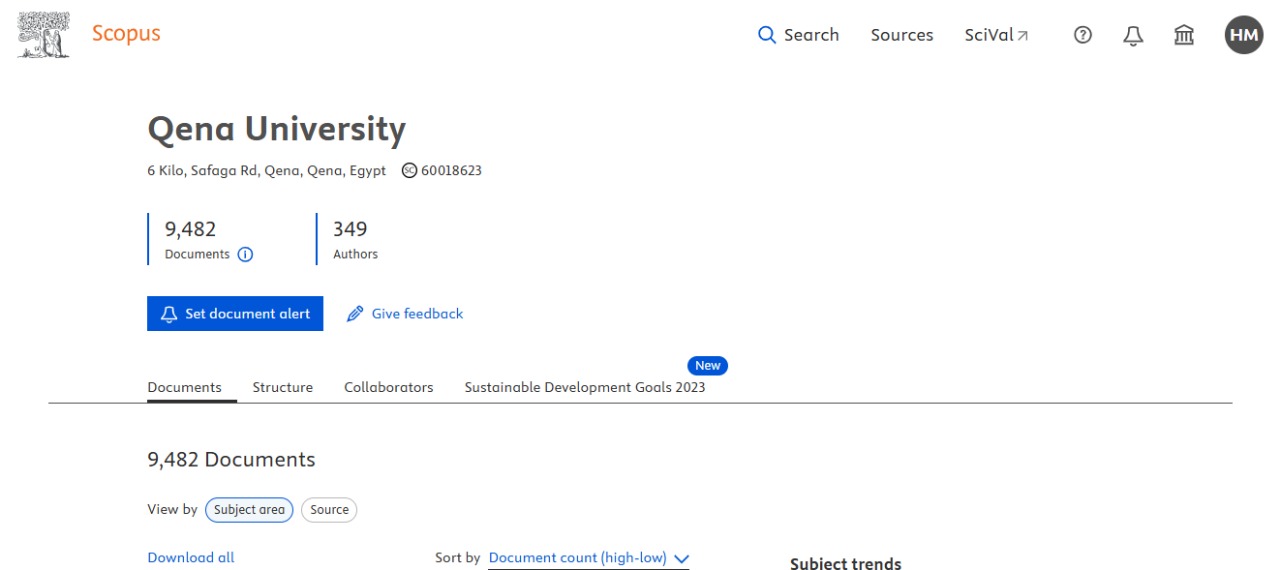
Task: Open SciVal external link
Action: [996, 35]
